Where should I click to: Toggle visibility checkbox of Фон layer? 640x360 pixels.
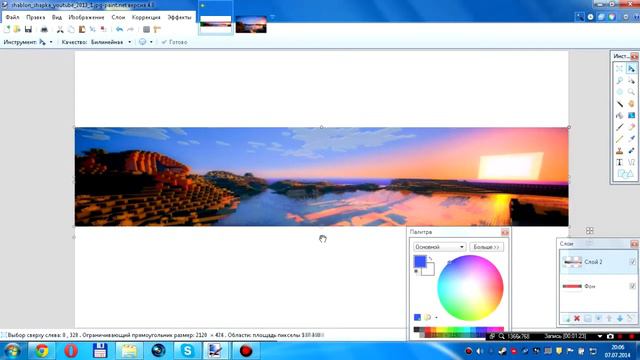point(632,286)
